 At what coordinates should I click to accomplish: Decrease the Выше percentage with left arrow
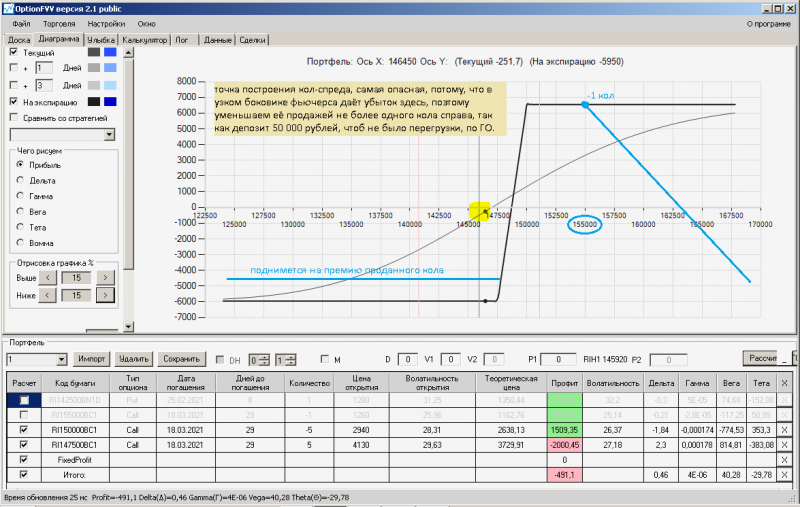(x=47, y=278)
